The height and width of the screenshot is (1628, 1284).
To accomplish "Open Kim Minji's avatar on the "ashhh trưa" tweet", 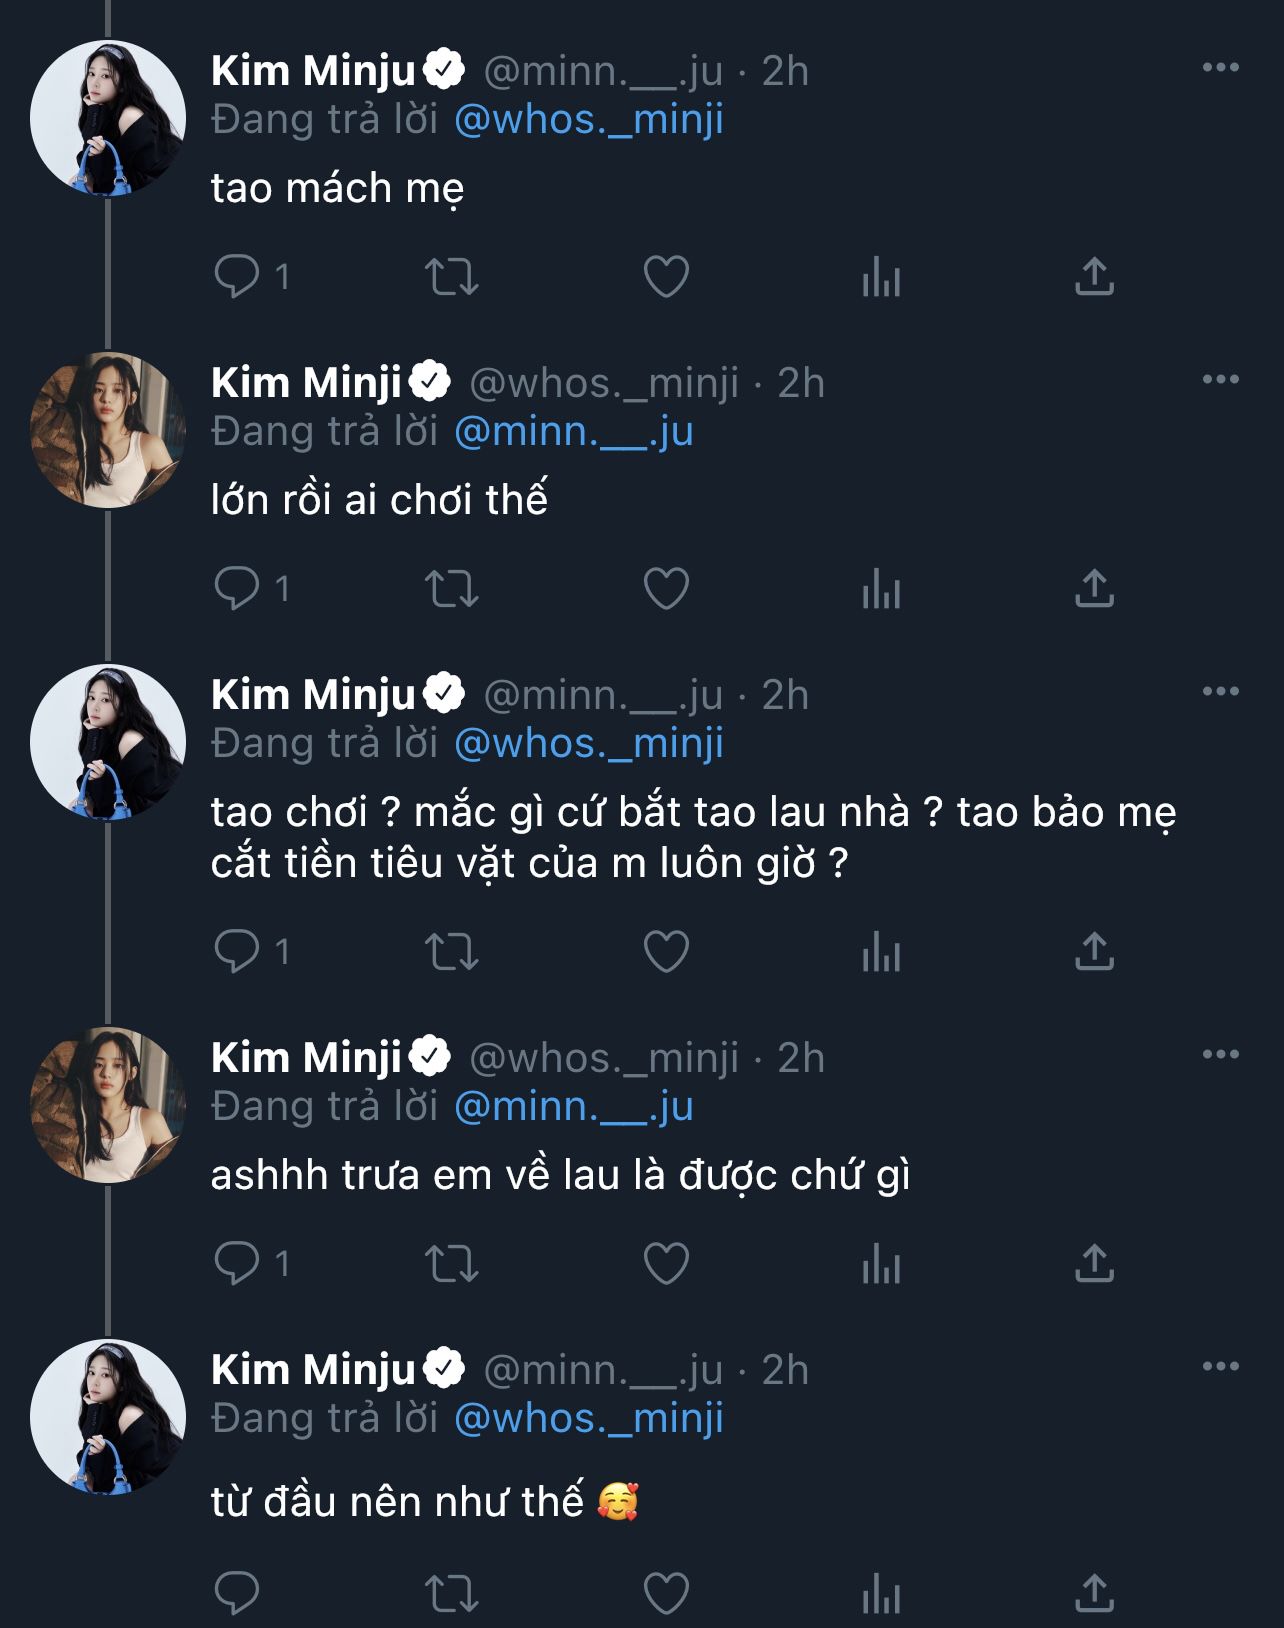I will coord(108,1105).
